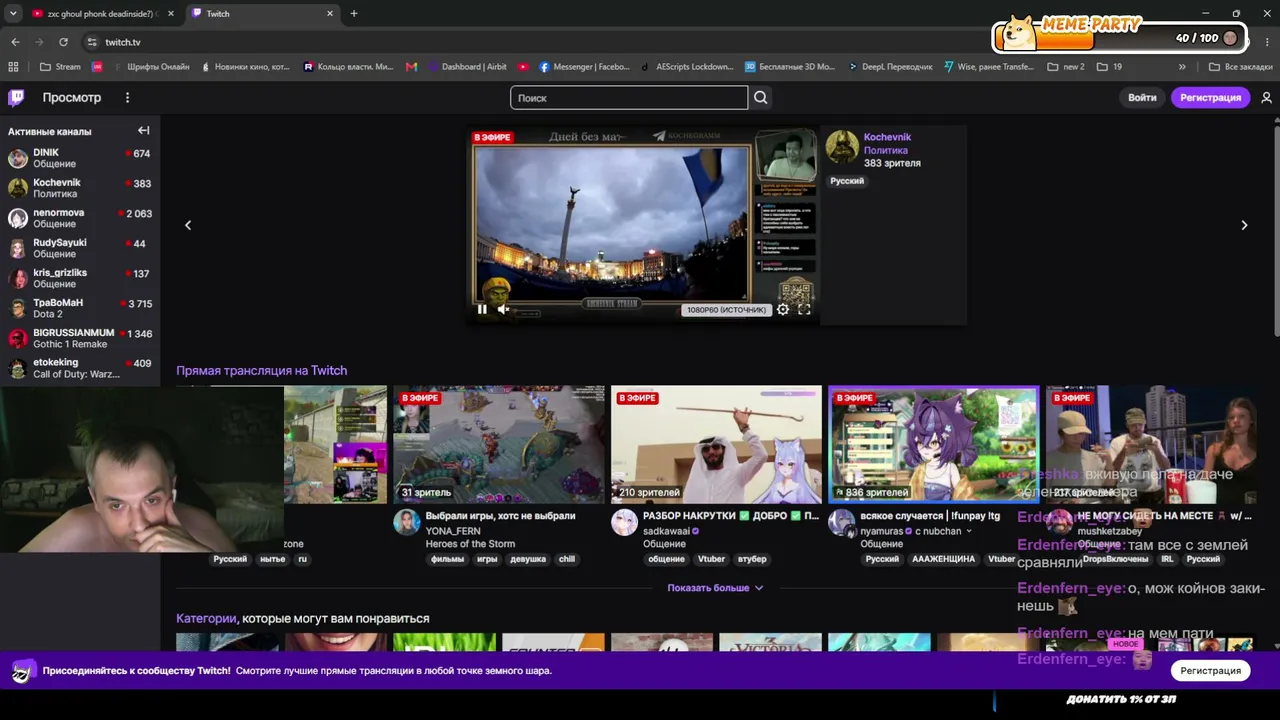Image resolution: width=1280 pixels, height=720 pixels.
Task: Open the Chrome three-dot menu
Action: pyautogui.click(x=1267, y=42)
